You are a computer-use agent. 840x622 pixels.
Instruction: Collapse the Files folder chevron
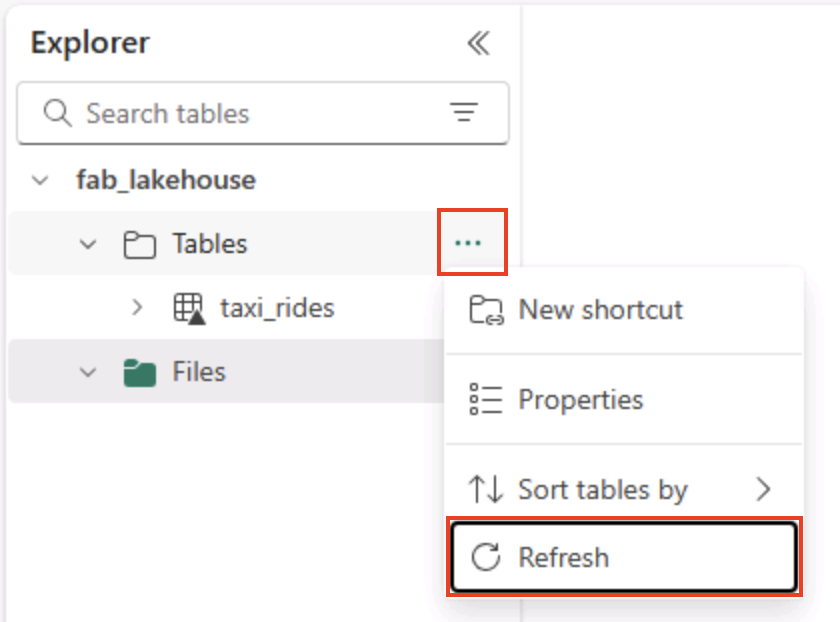point(89,372)
